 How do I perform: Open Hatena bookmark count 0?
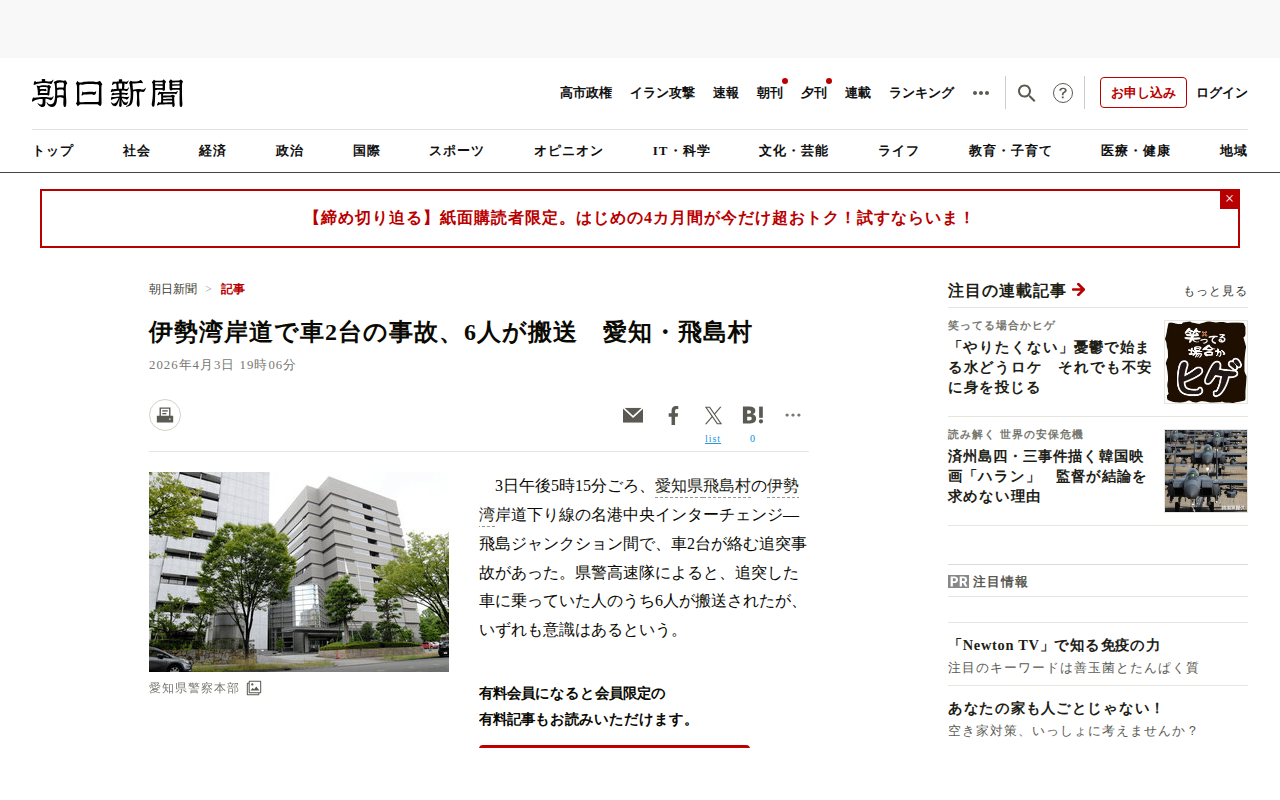pyautogui.click(x=753, y=438)
